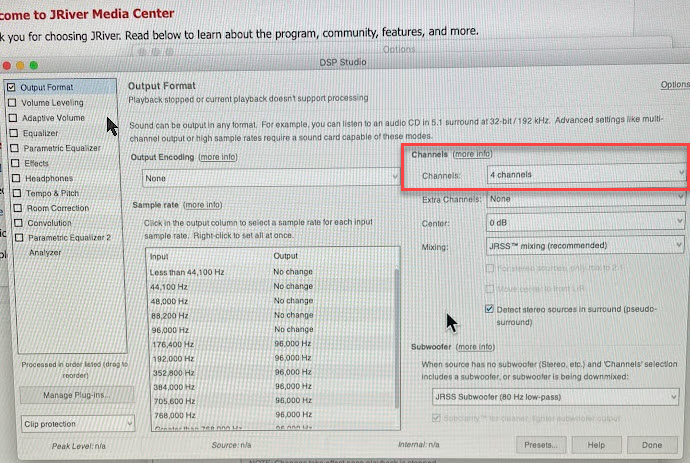Enable Tempo & Pitch checkbox

(17, 193)
